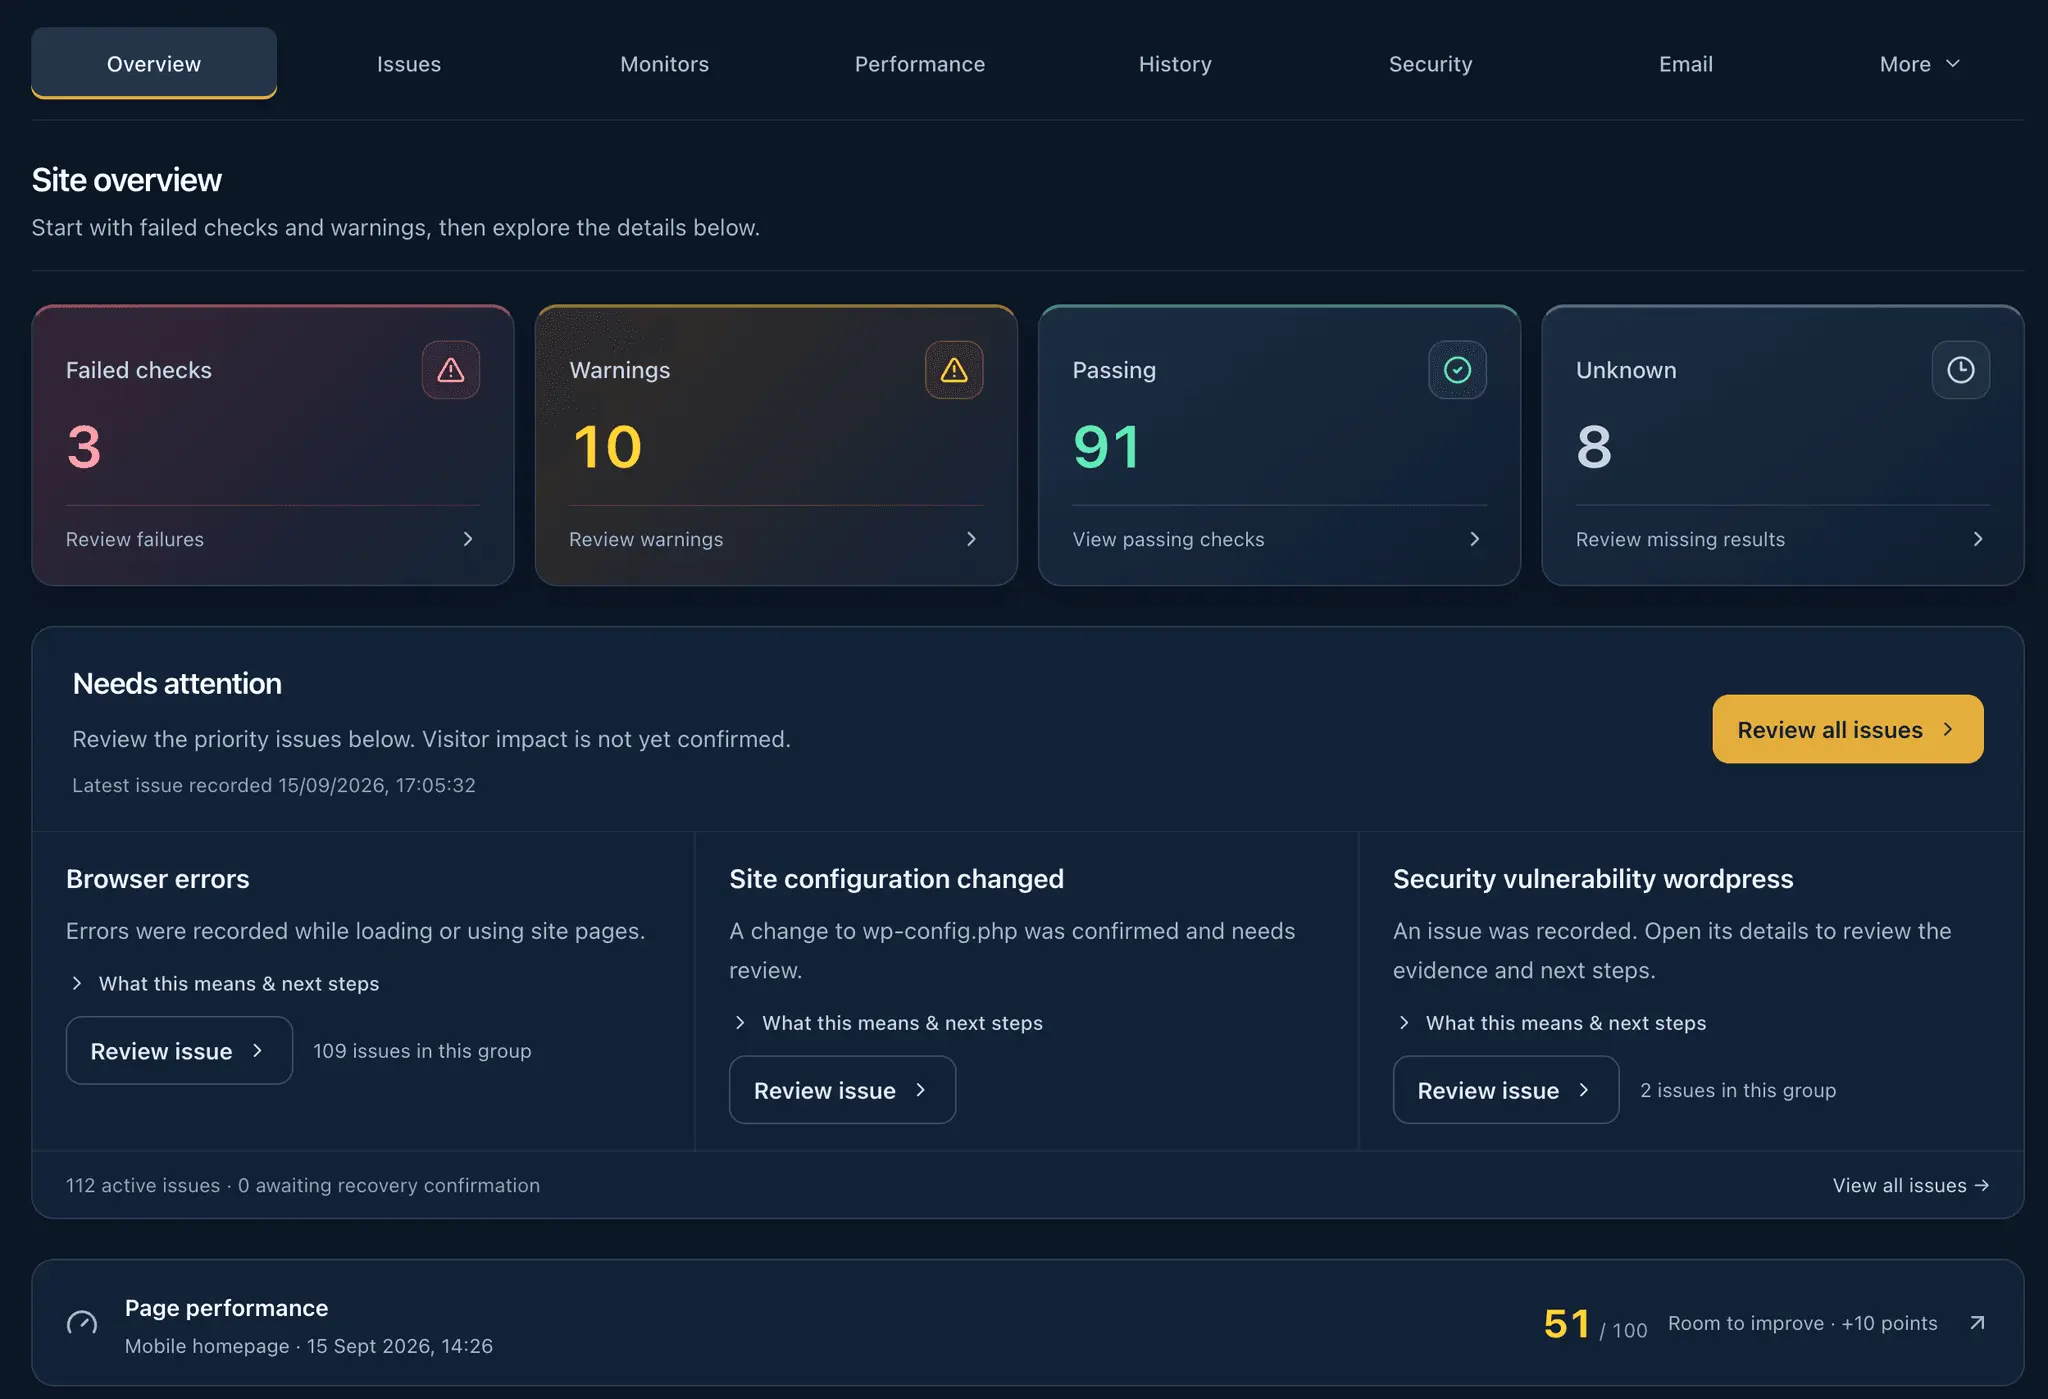Click the 'Latest issue recorded' timestamp
This screenshot has height=1399, width=2048.
coord(274,785)
